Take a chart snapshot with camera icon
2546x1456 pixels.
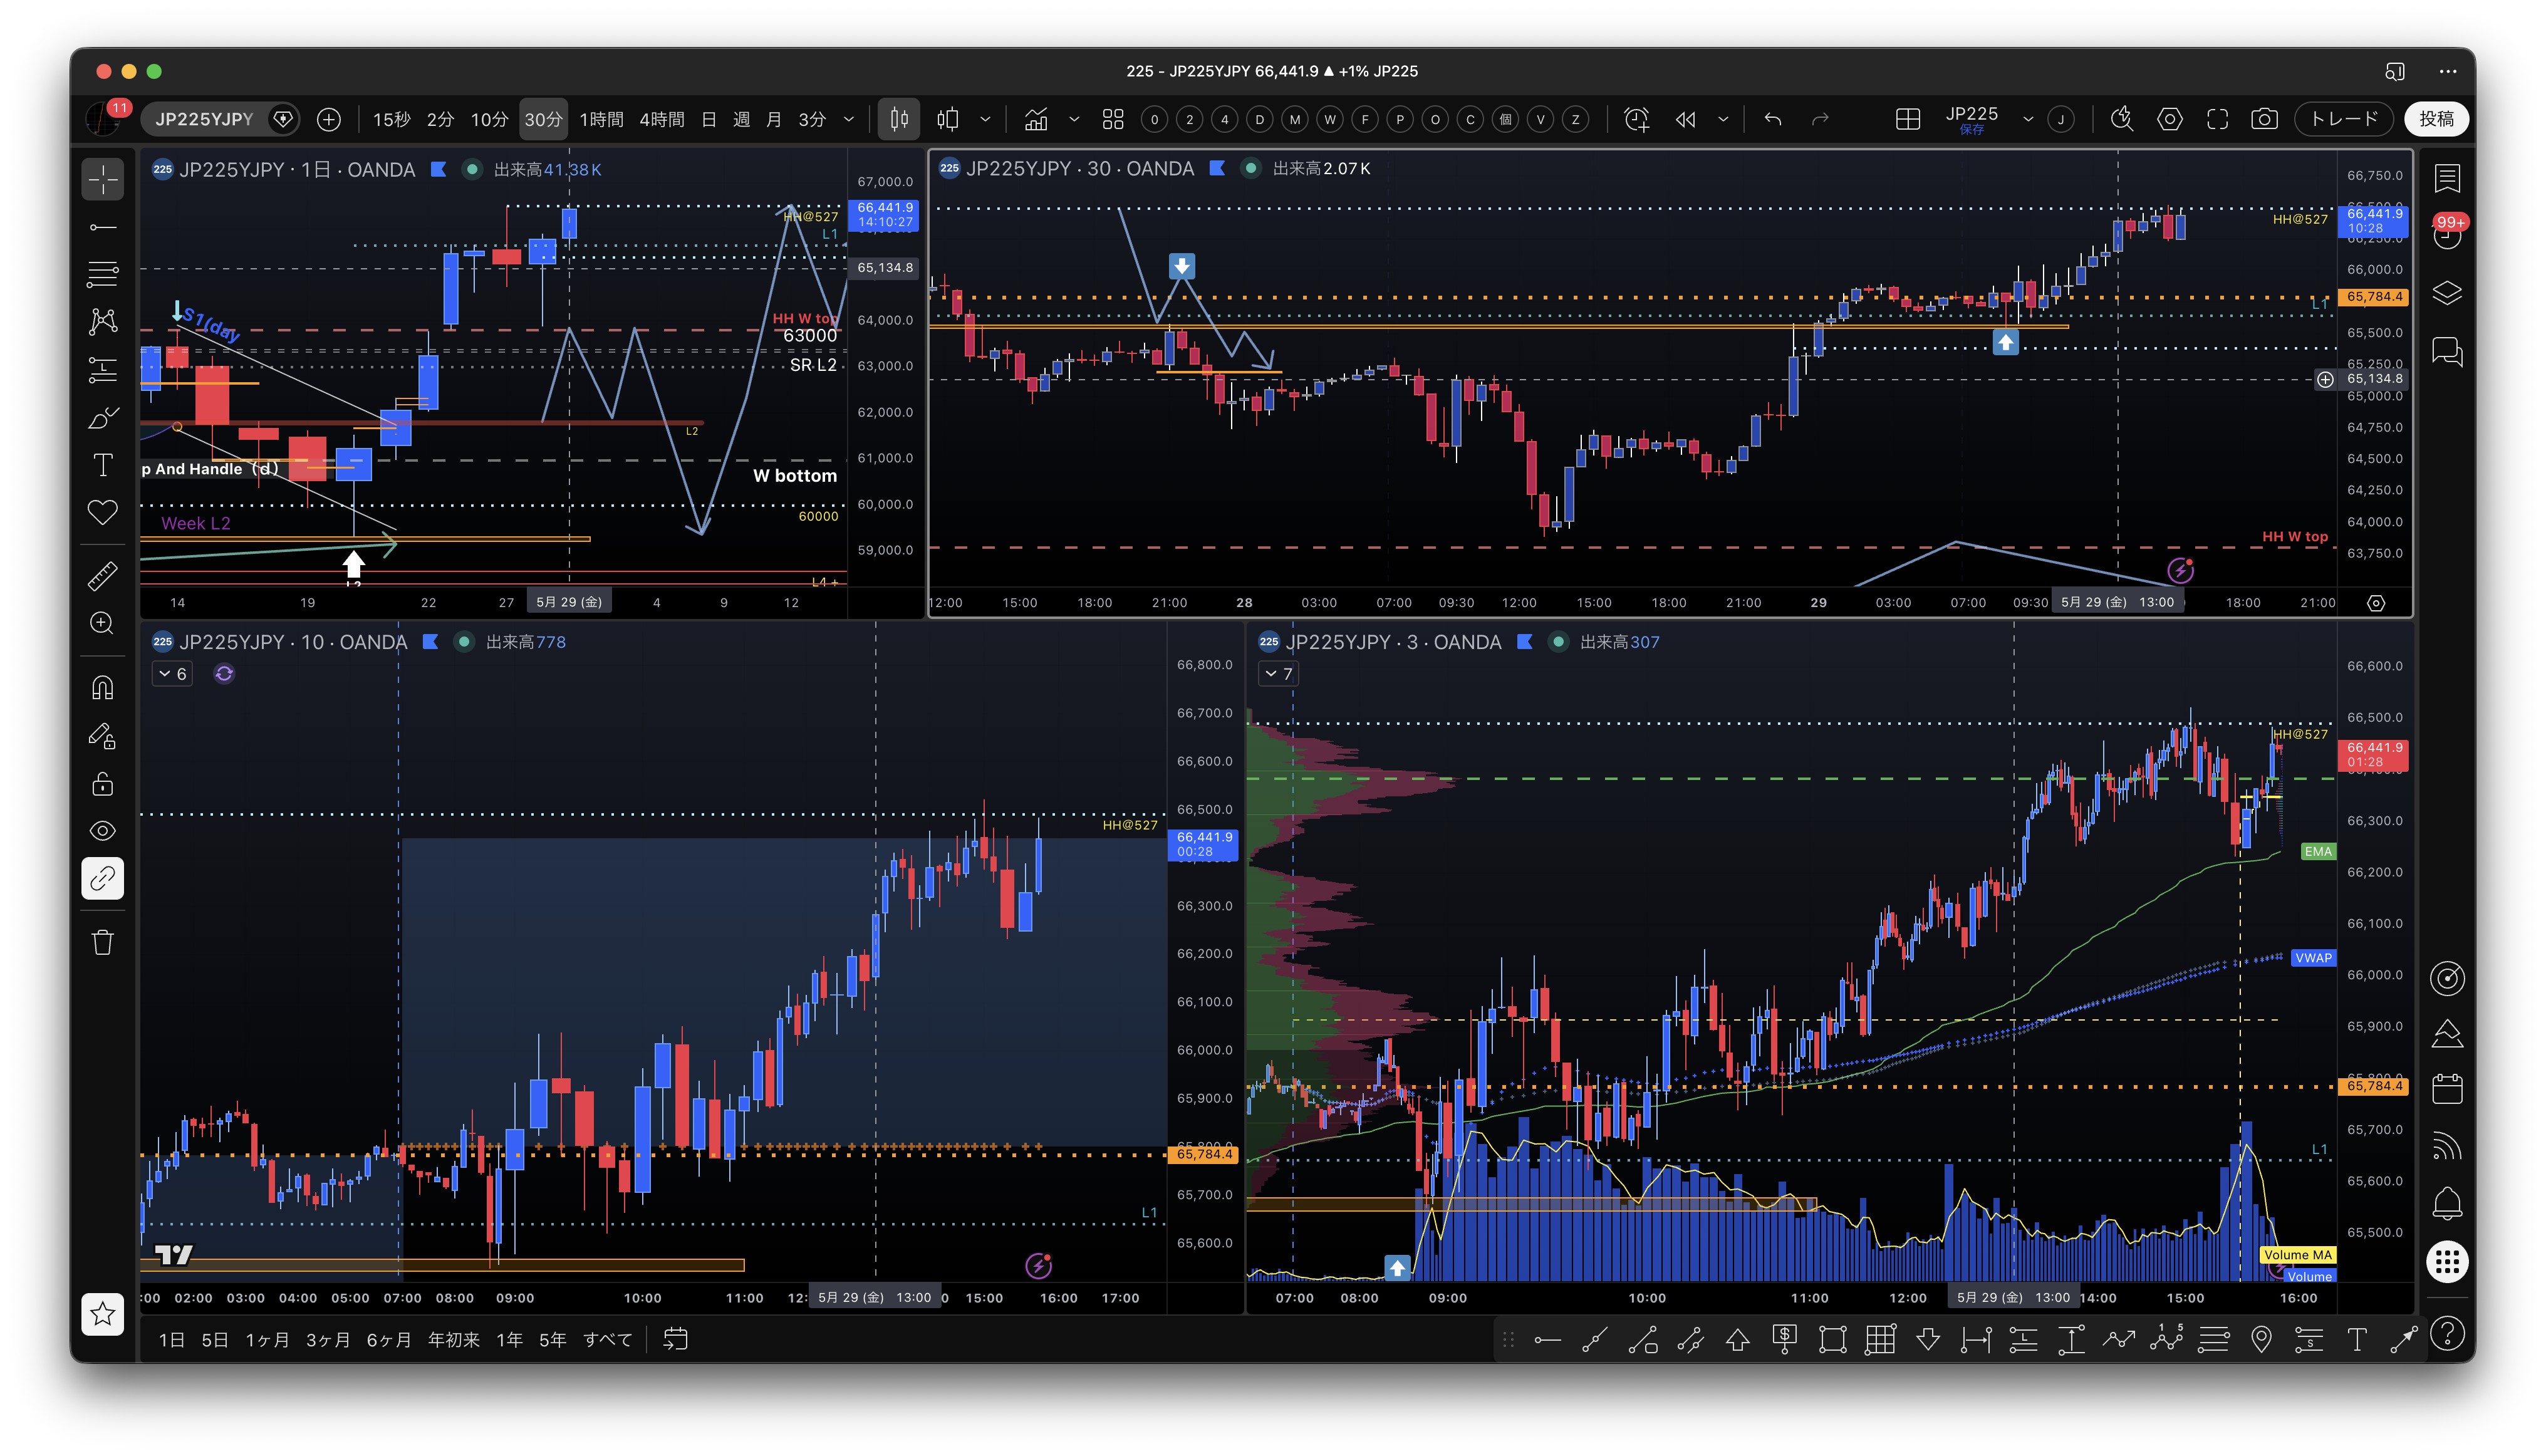[2264, 119]
